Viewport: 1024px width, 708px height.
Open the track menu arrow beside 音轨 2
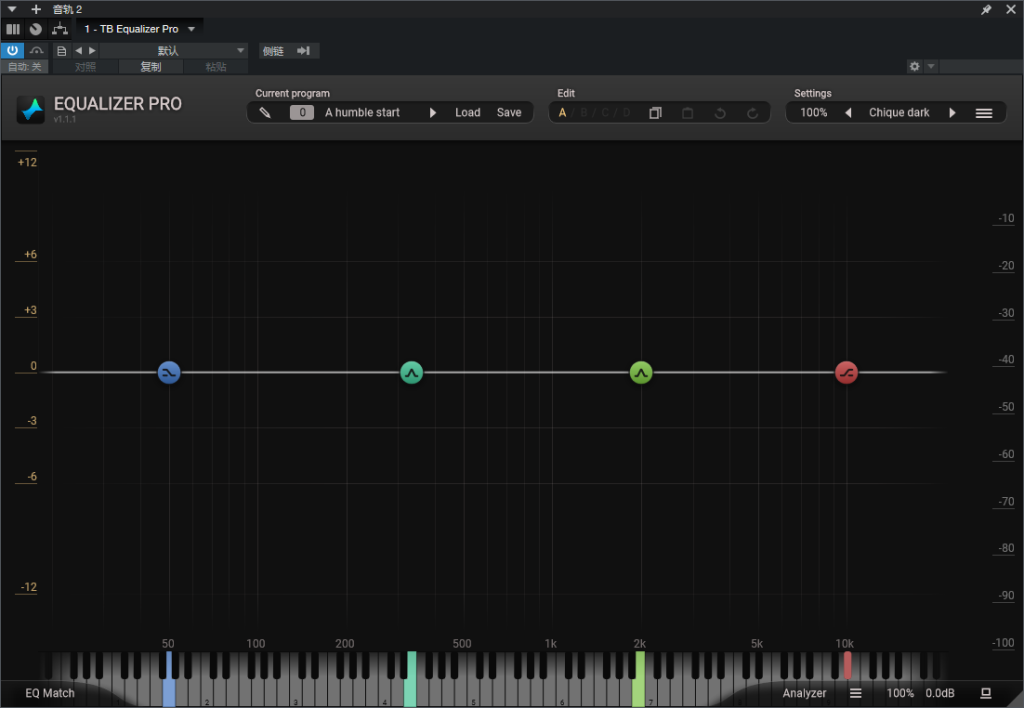[12, 9]
